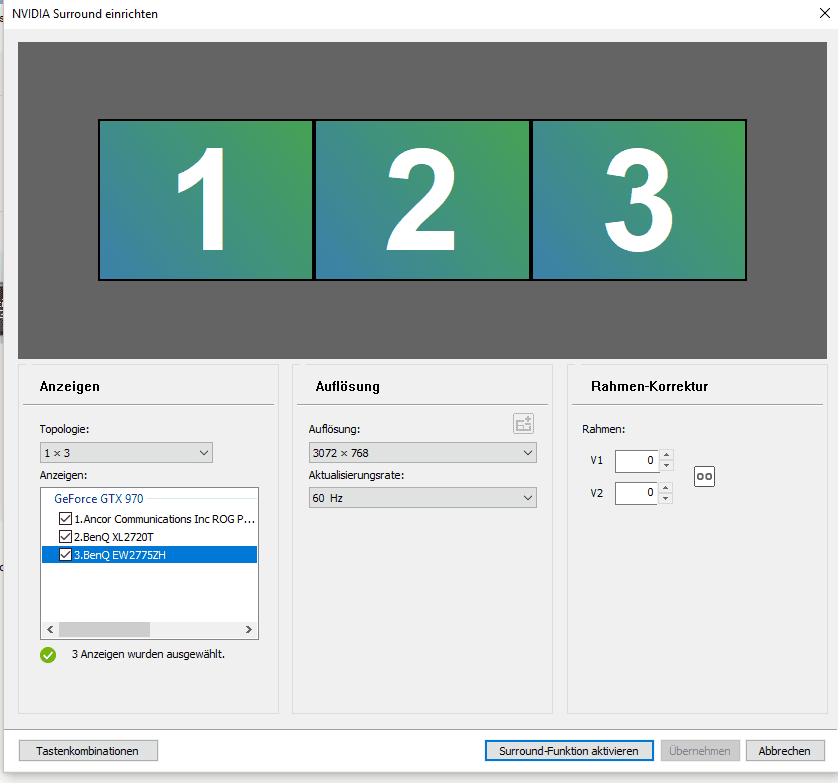The image size is (838, 783).
Task: Click the '3 Anzeigen wurden ausgewählt.' status text
Action: [x=148, y=654]
